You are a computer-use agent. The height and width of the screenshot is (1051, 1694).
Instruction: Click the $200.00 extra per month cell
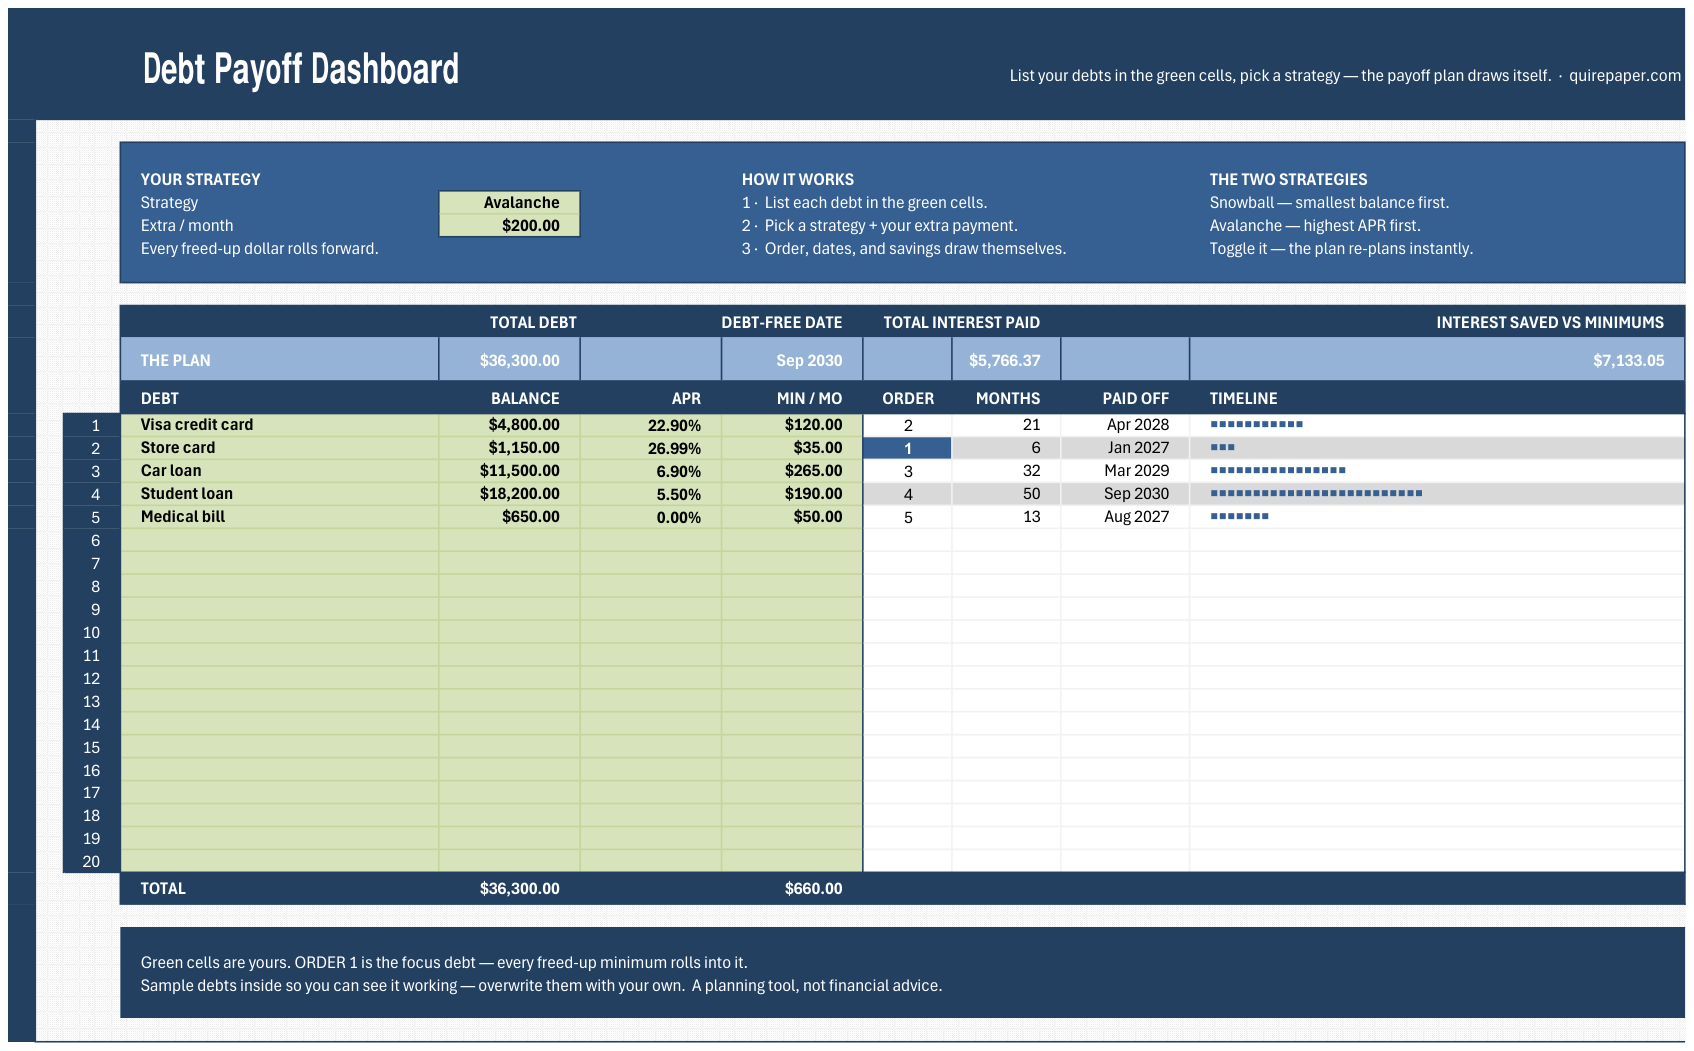(509, 225)
